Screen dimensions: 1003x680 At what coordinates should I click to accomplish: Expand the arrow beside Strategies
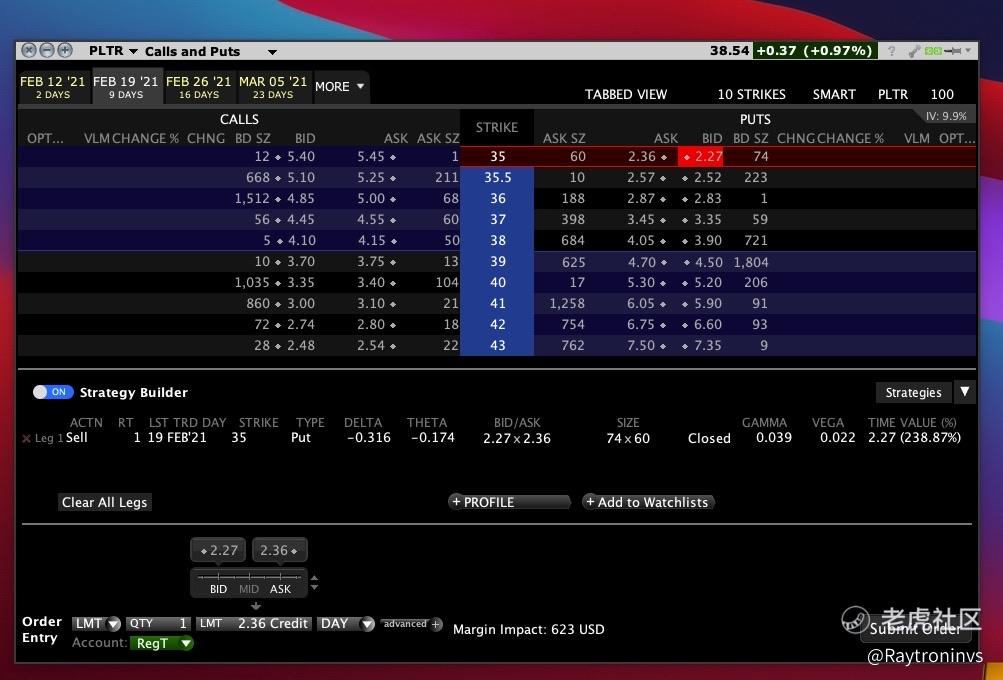[965, 391]
